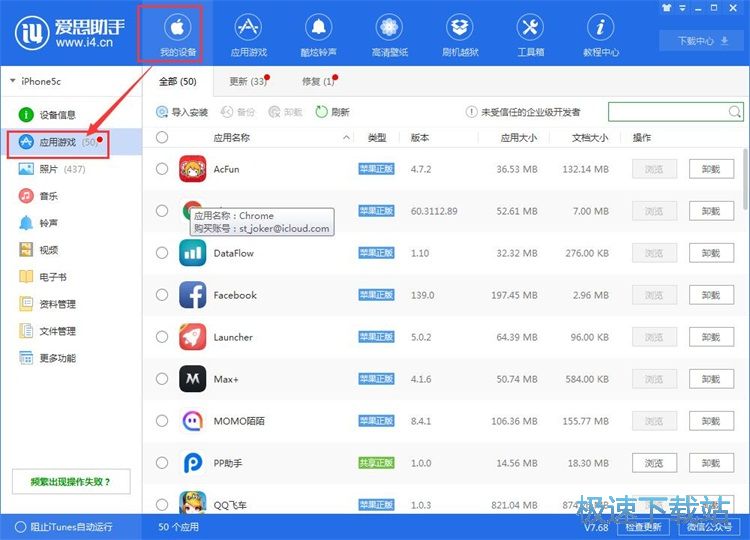Click the Facebook app icon
This screenshot has width=750, height=540.
[192, 295]
